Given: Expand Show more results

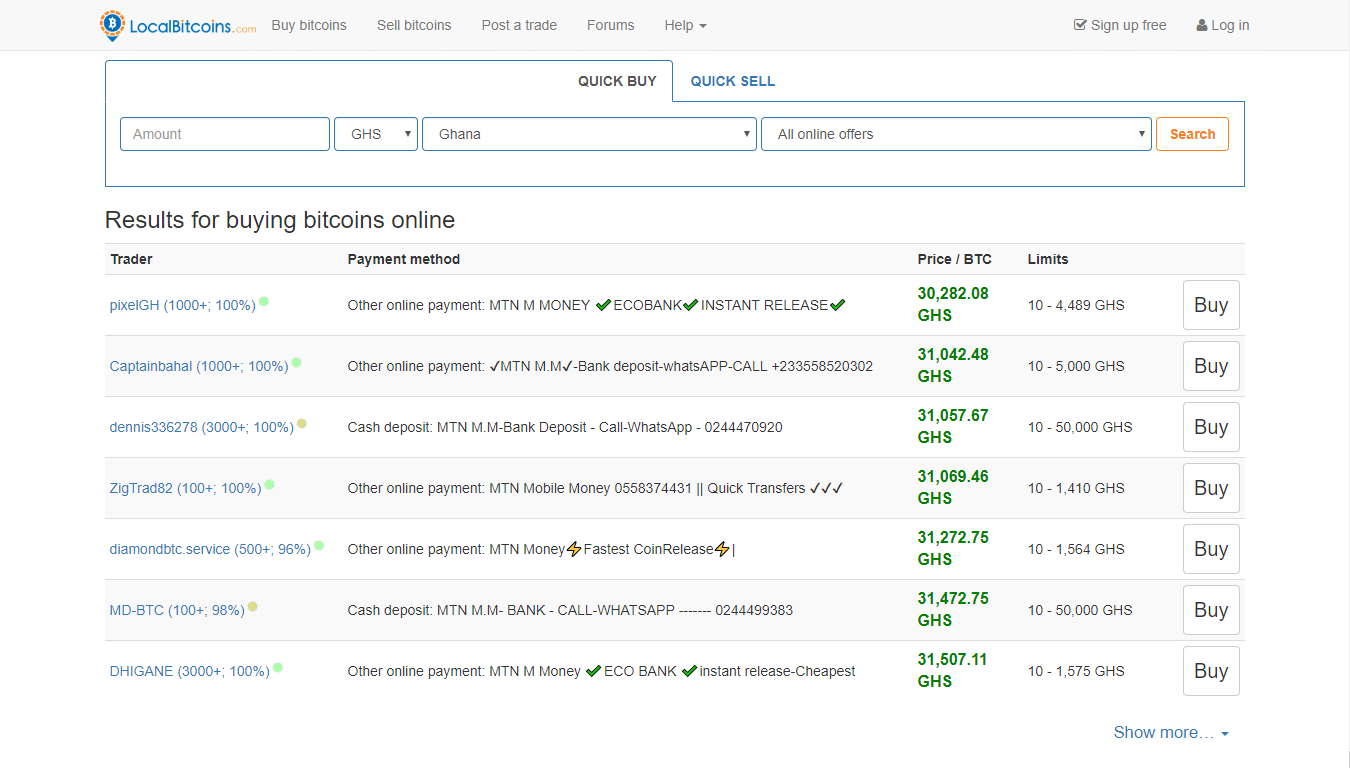Looking at the screenshot, I should click(x=1171, y=732).
